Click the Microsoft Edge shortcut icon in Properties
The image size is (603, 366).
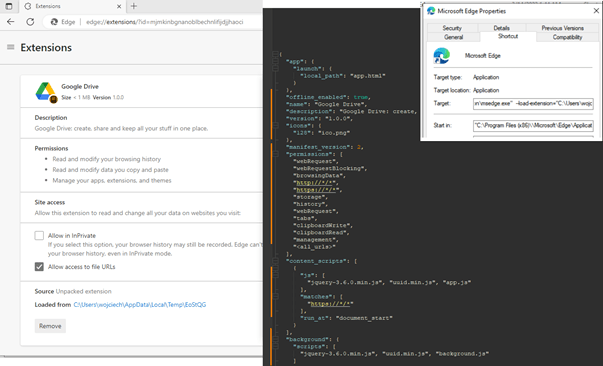pyautogui.click(x=441, y=56)
